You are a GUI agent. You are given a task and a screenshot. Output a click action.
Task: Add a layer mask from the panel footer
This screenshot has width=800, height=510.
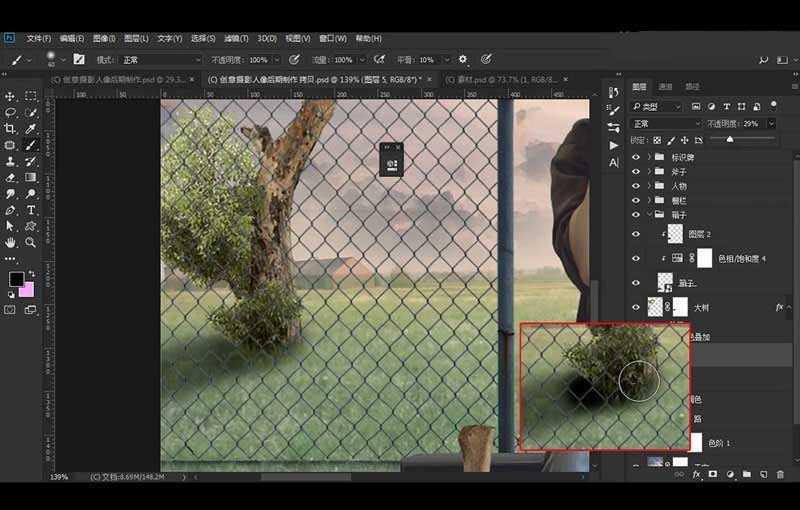coord(712,473)
